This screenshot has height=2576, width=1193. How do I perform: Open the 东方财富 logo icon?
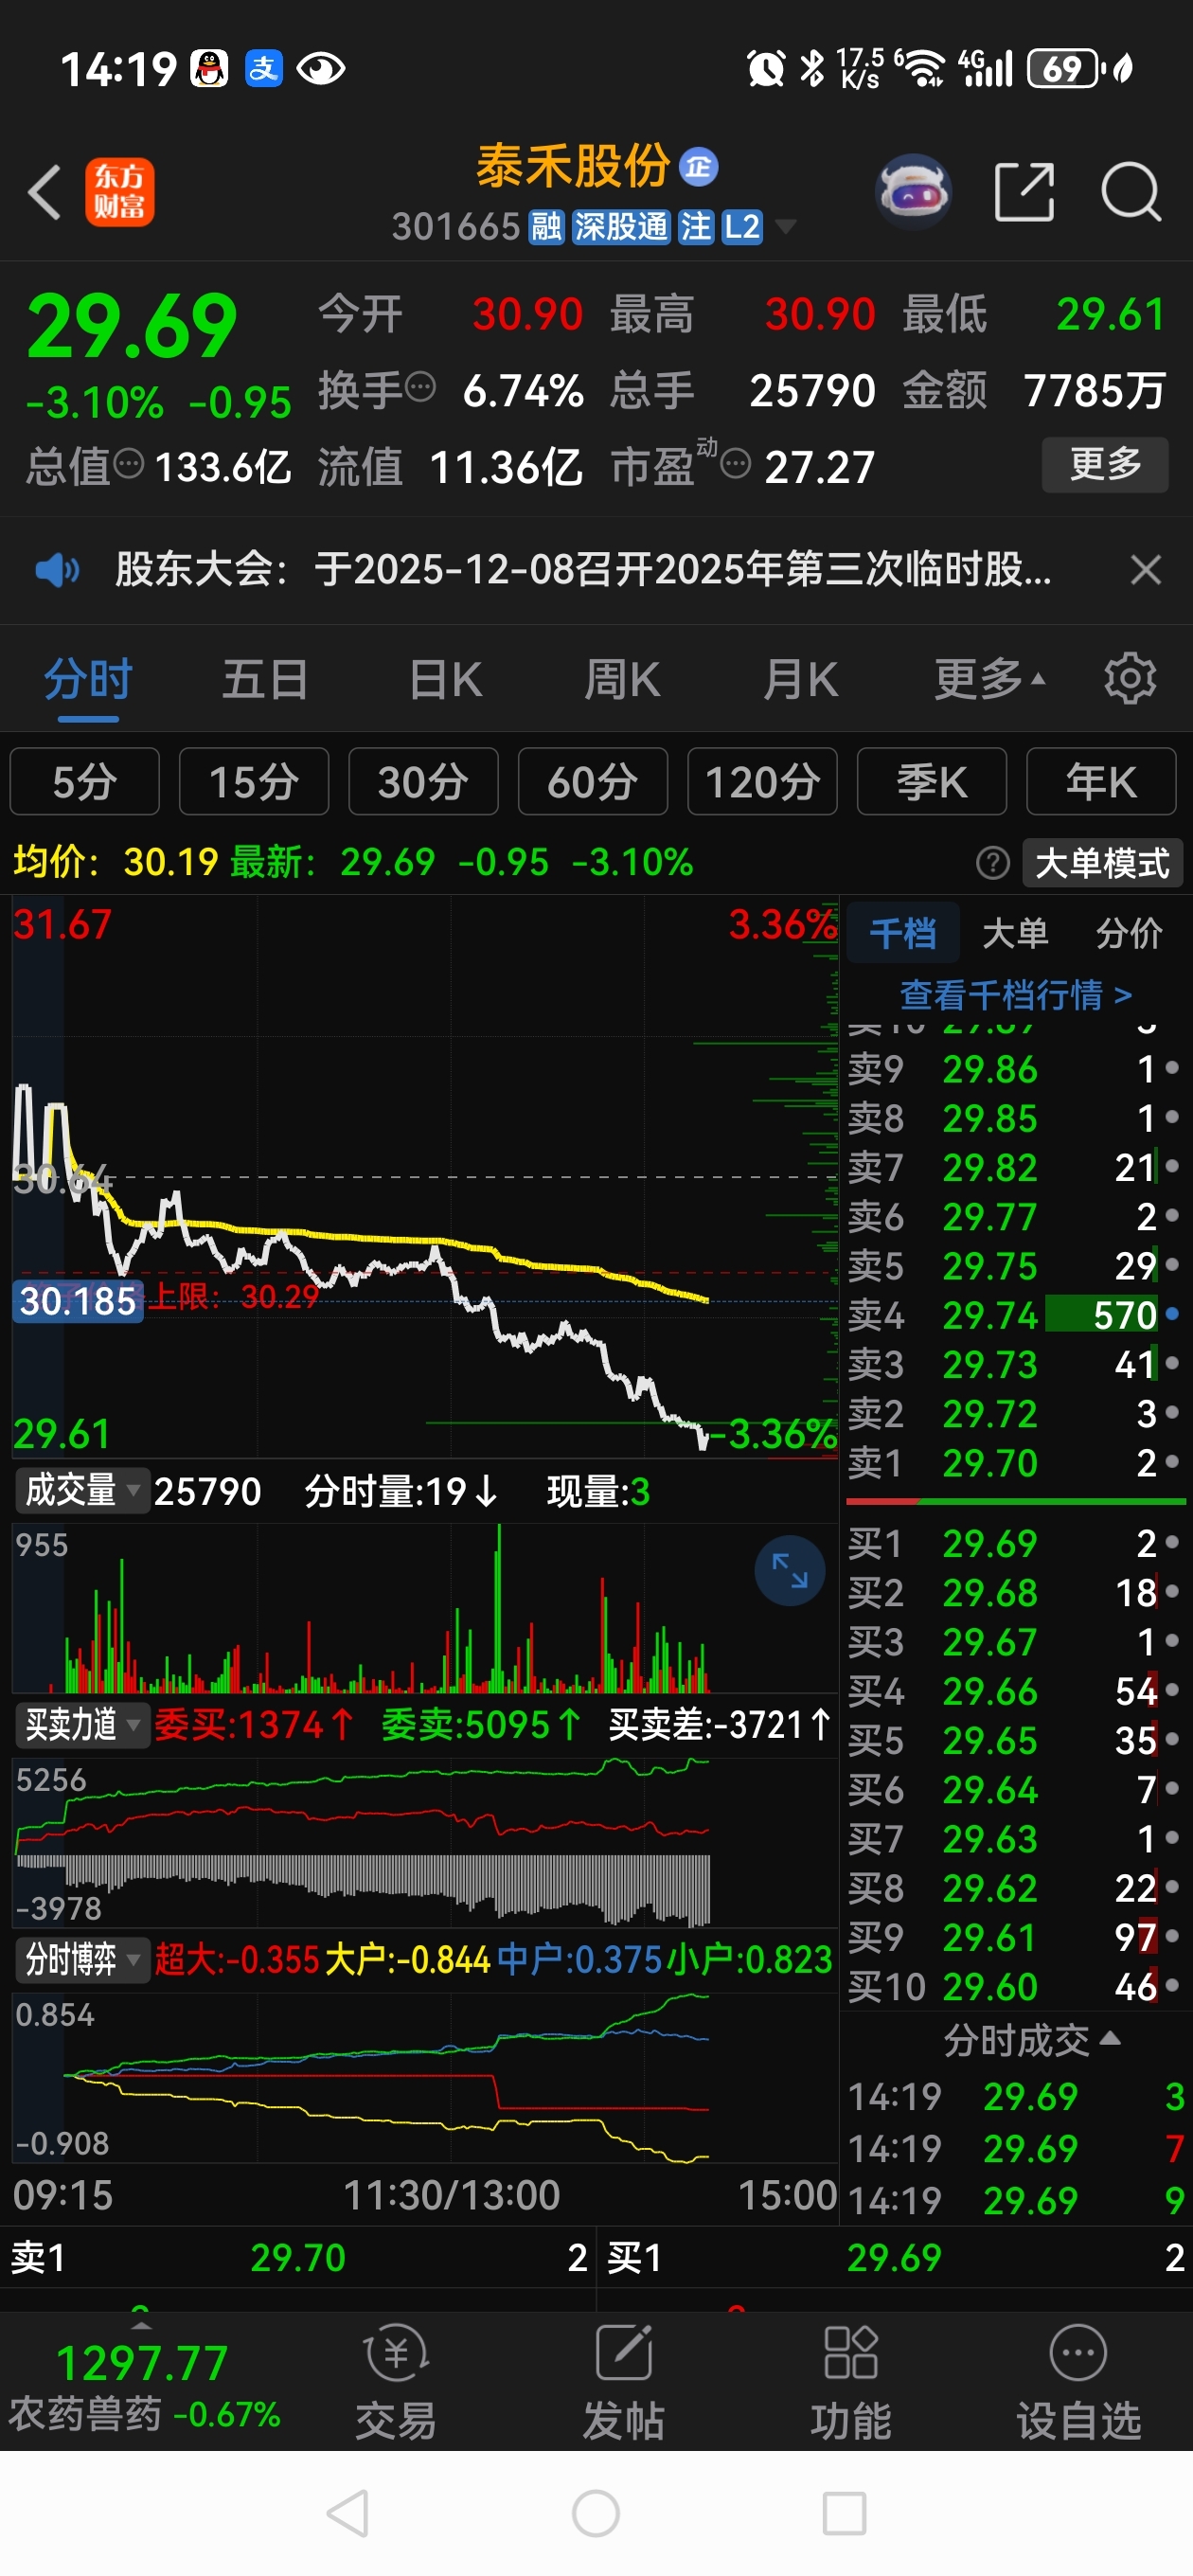(x=120, y=192)
